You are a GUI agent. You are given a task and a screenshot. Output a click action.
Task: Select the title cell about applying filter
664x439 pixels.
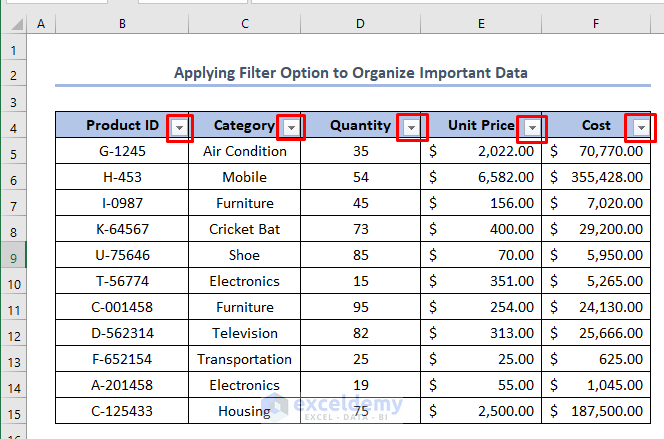350,73
